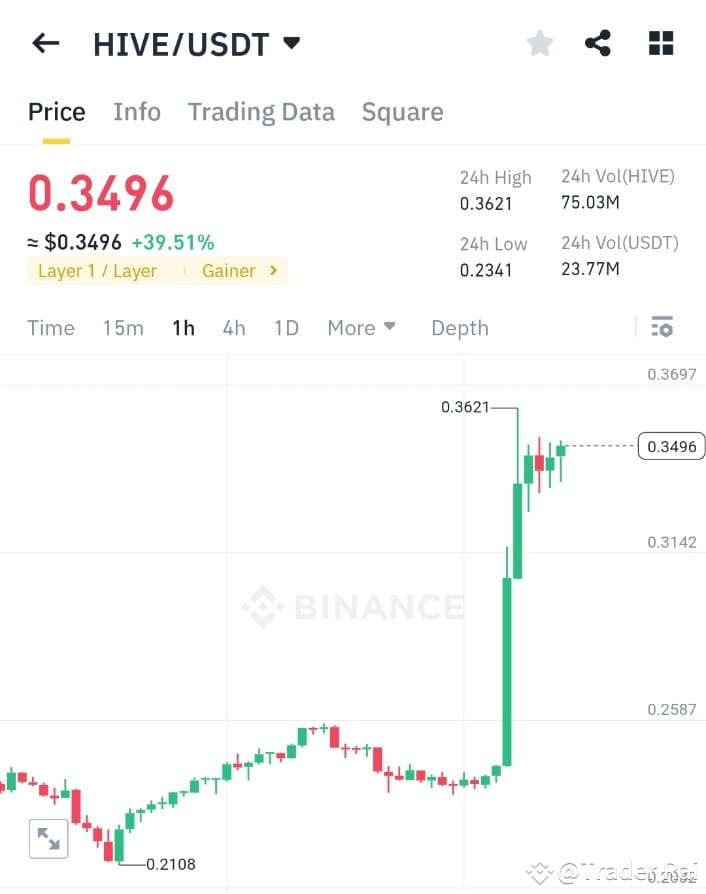Add HIVE/USDT to favorites with the star icon
706x894 pixels.
[x=539, y=43]
